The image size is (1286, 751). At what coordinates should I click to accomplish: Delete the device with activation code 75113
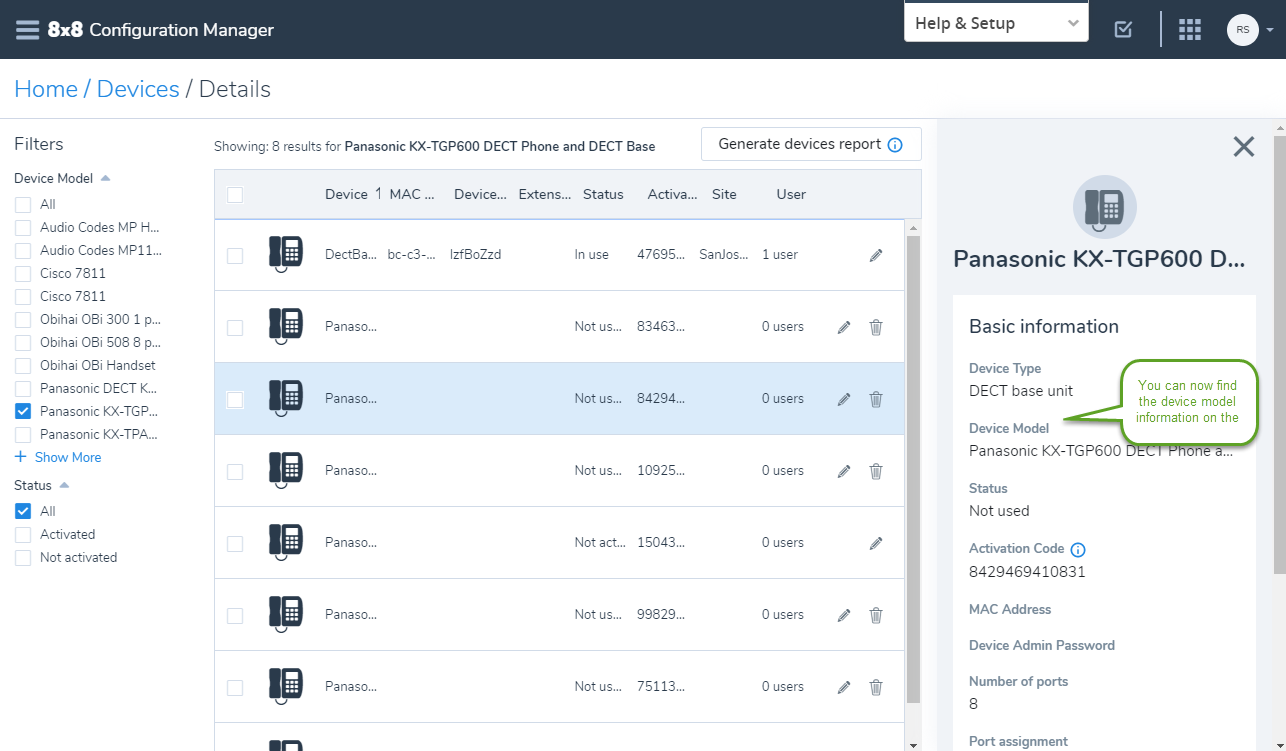click(876, 687)
